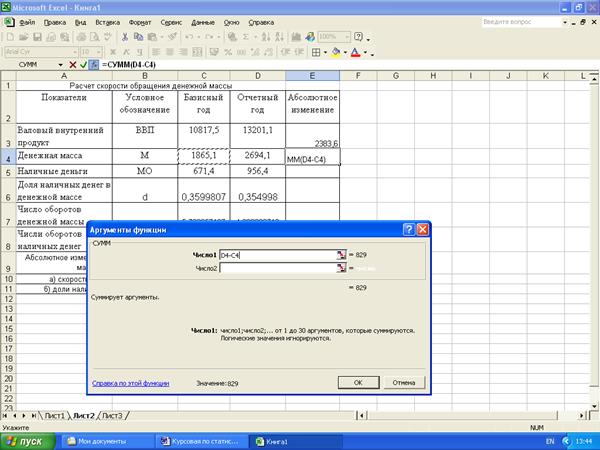Confirm formula with the green checkmark icon
600x450 pixels.
83,65
